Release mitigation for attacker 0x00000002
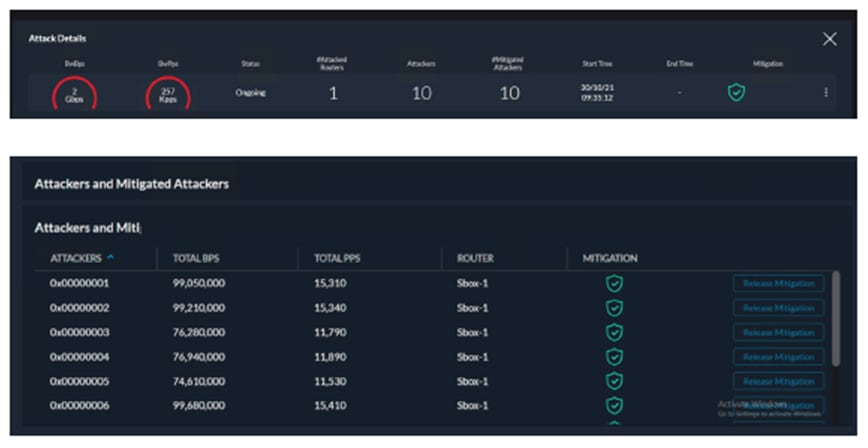 (778, 308)
